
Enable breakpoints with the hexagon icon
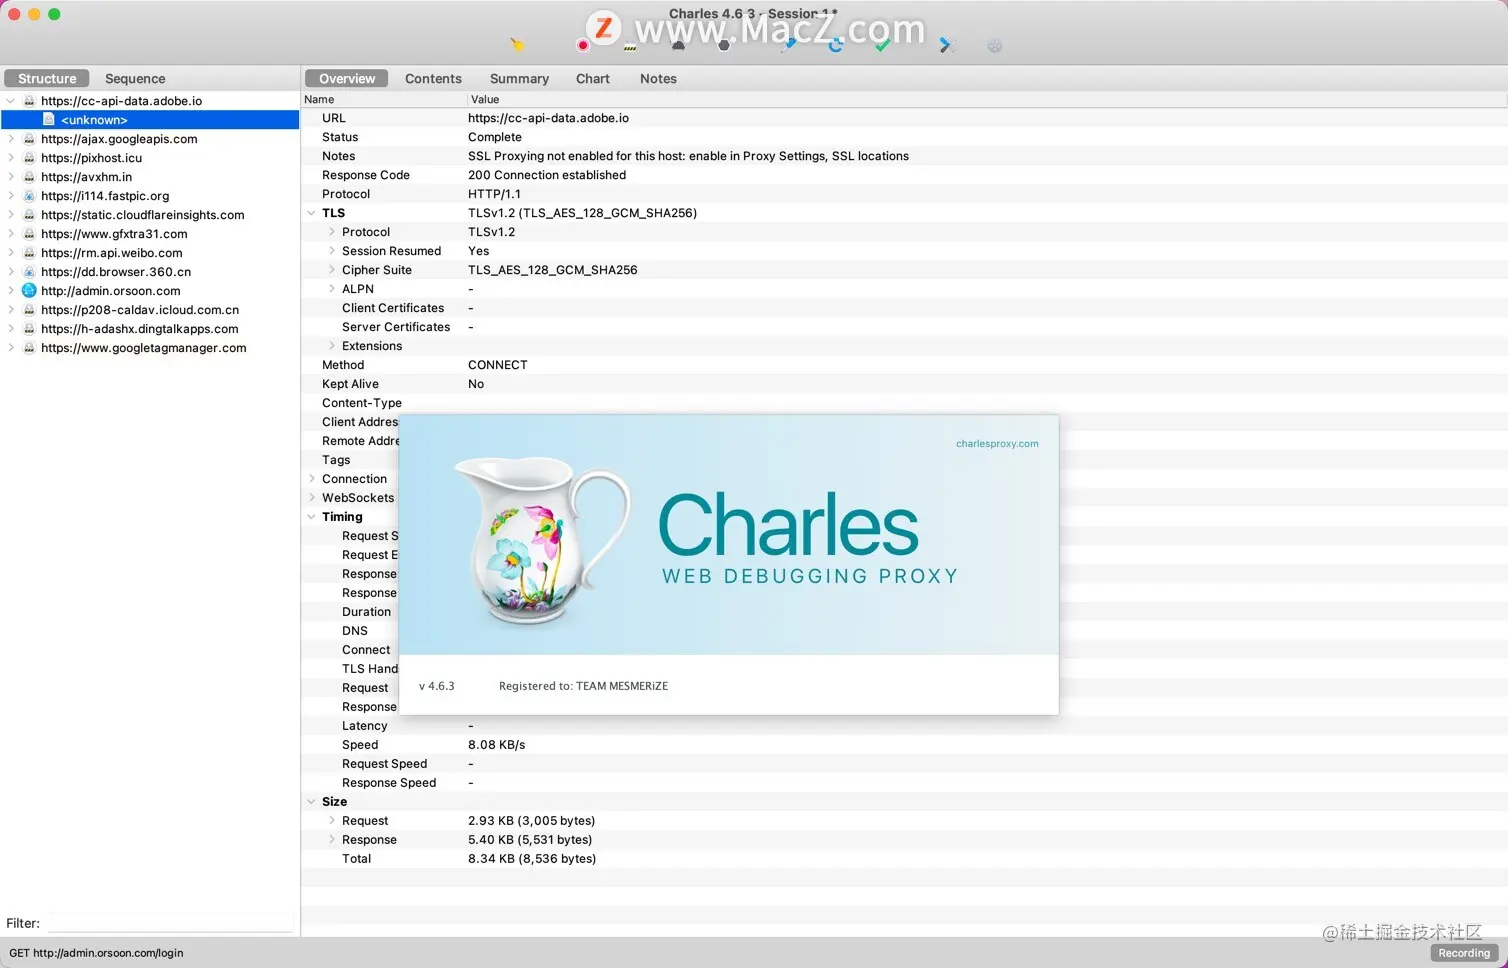(x=724, y=45)
